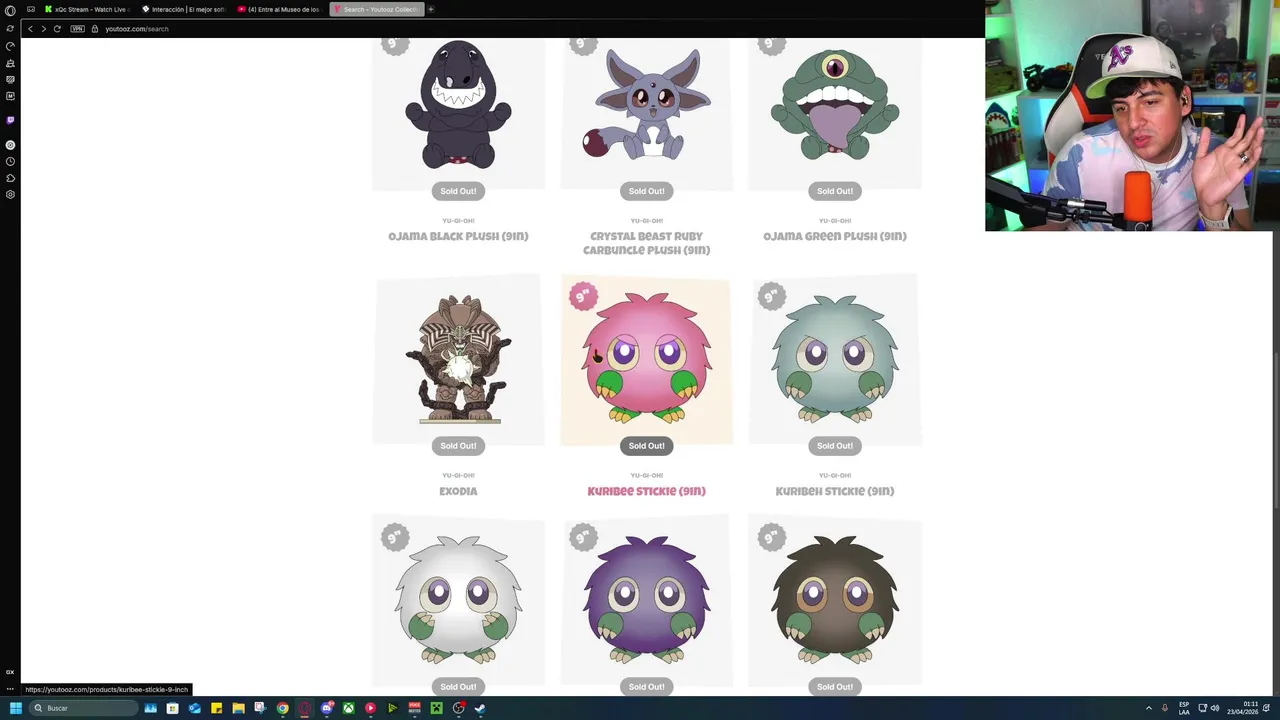Screen dimensions: 1280x720
Task: Open Outlook from taskbar
Action: tap(194, 708)
